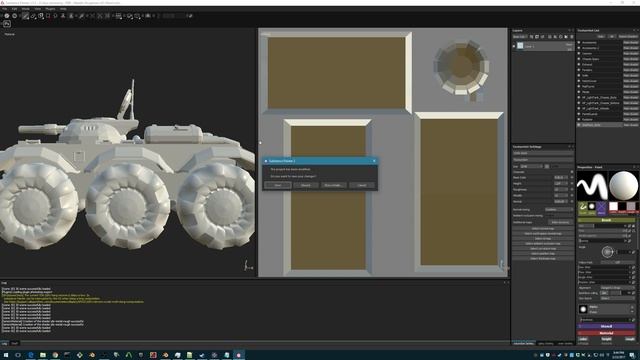Toggle the Backface culling checkbox
The image size is (640, 360).
point(604,293)
